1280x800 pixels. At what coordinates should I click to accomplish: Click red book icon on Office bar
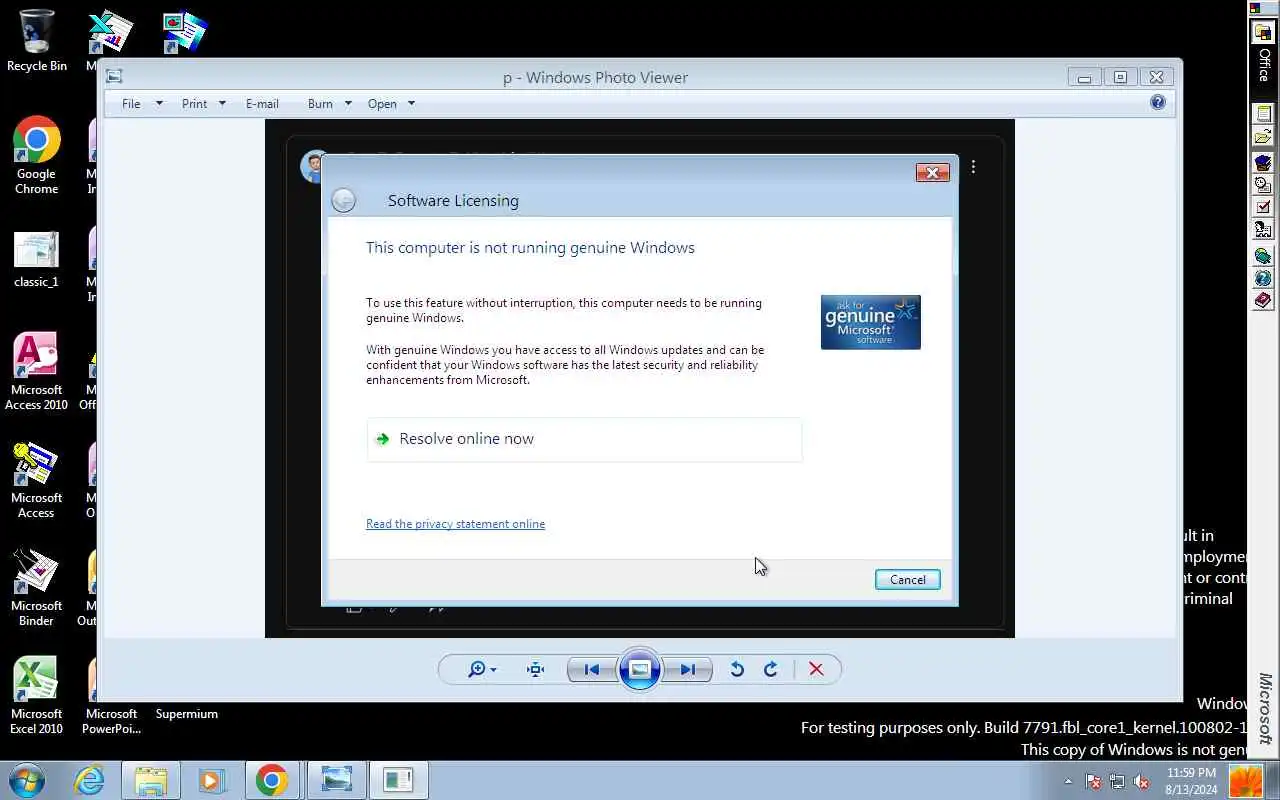(x=1263, y=300)
